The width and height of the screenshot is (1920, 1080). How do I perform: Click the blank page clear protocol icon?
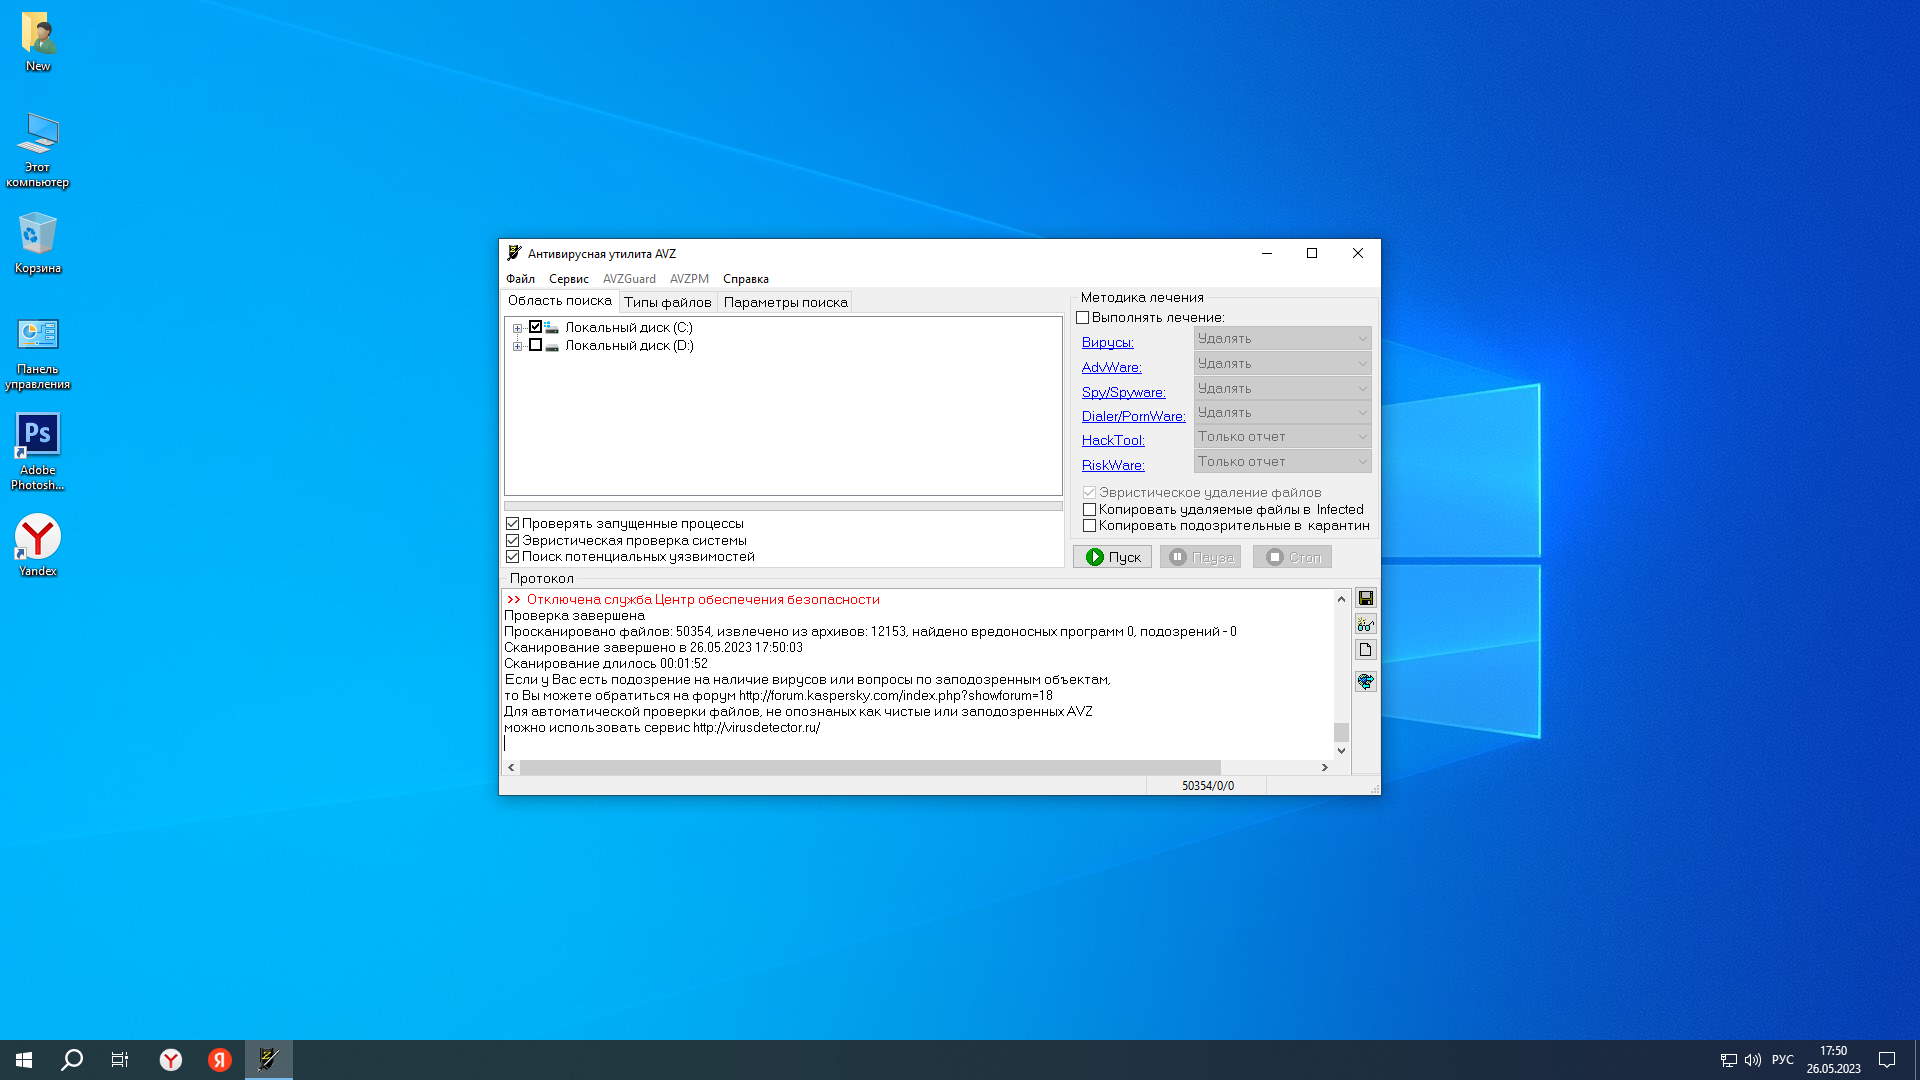pyautogui.click(x=1365, y=650)
